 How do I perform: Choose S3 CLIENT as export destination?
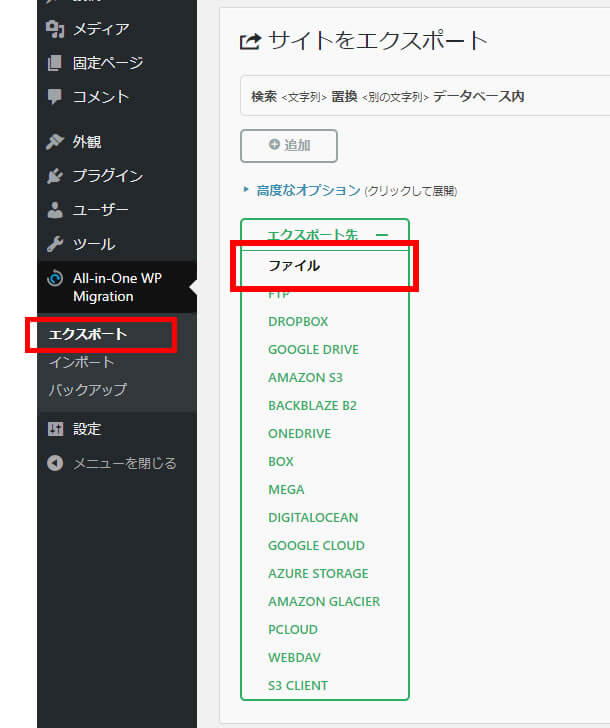click(298, 686)
